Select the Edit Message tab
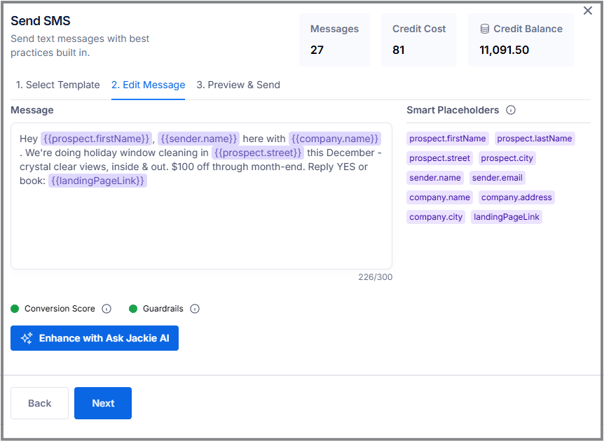The image size is (604, 441). tap(148, 85)
